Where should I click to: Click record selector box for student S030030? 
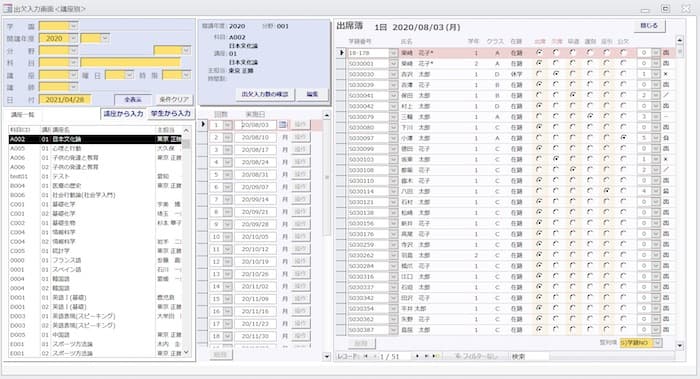pyautogui.click(x=342, y=74)
